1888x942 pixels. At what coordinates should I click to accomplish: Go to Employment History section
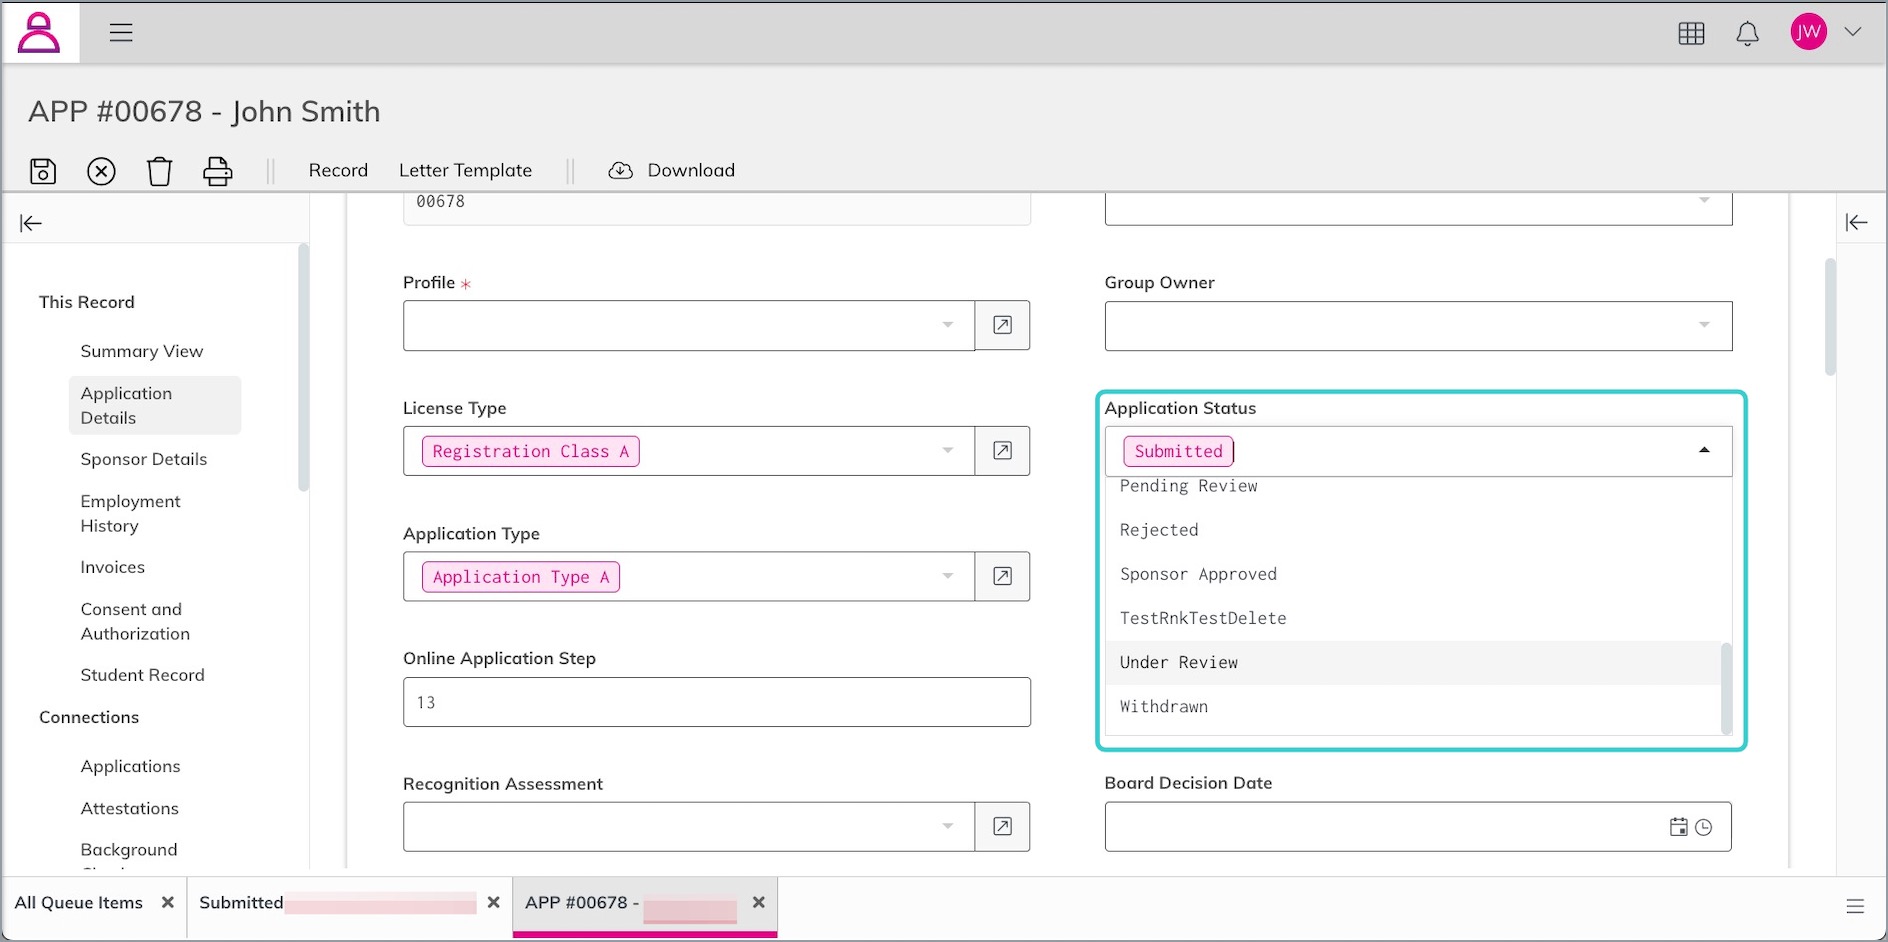[131, 513]
